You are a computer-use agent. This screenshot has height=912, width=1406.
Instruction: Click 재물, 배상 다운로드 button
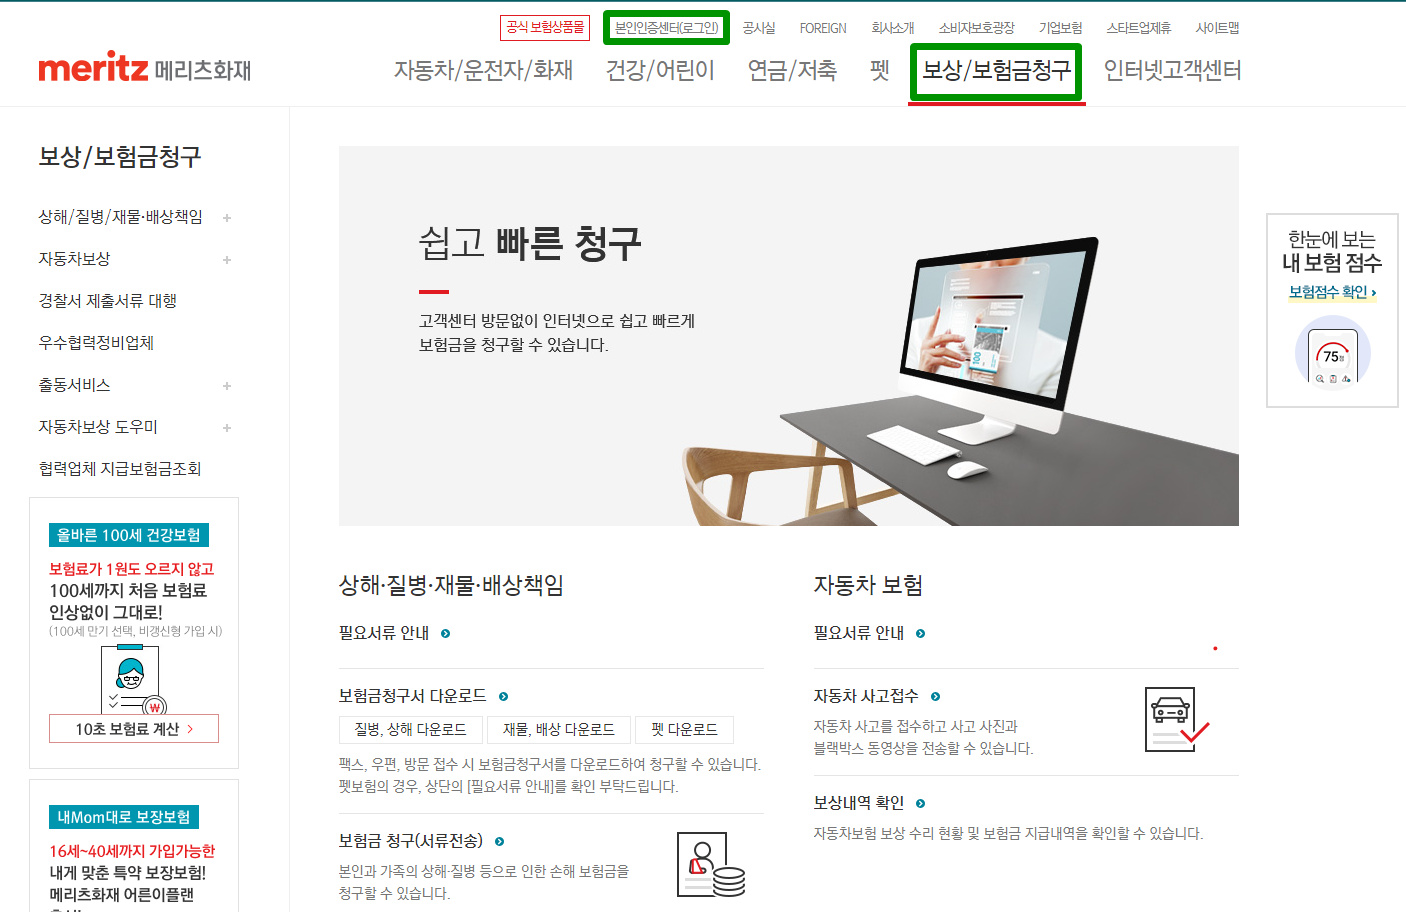559,730
